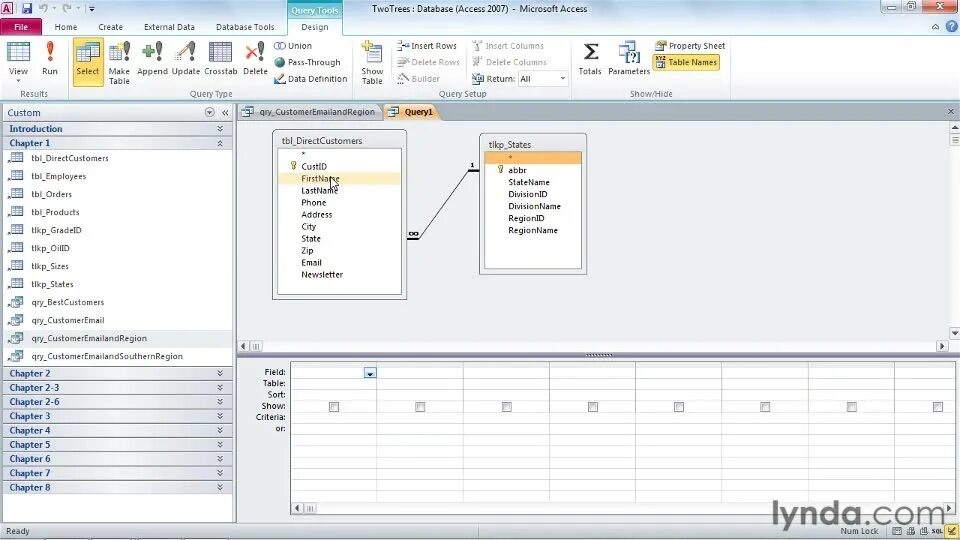Select StateName field in tlkp_States

(x=528, y=182)
